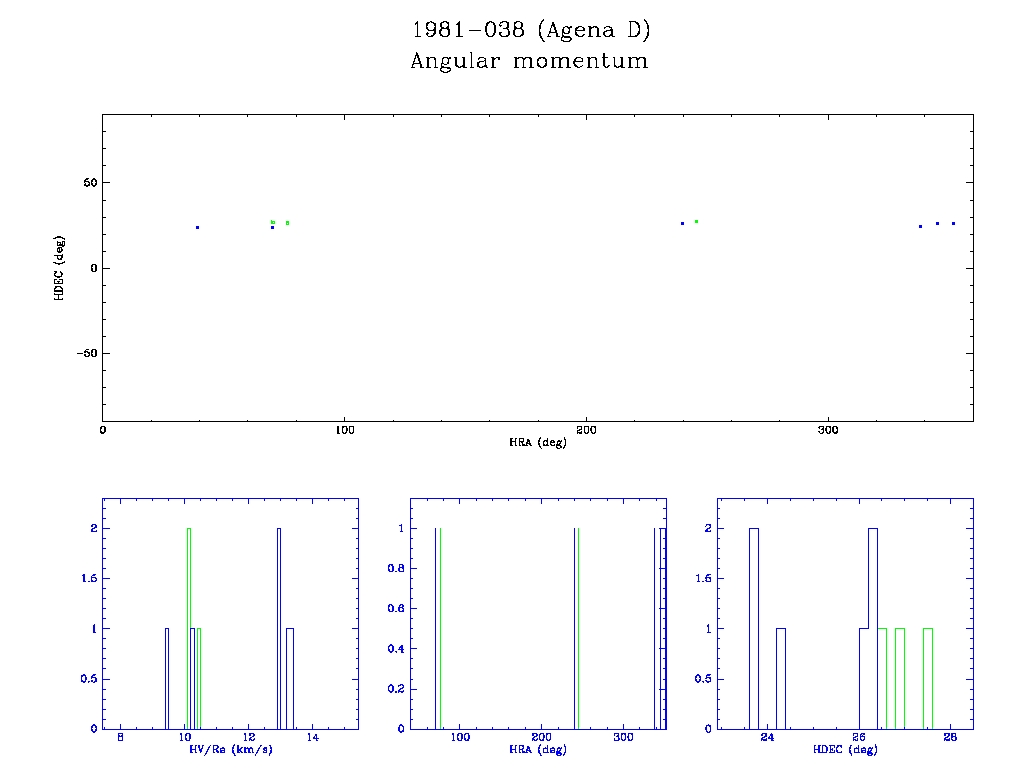Viewport: 1024px width, 768px height.
Task: Click the blue bar of height 2 in the HV/Re histogram
Action: (279, 628)
